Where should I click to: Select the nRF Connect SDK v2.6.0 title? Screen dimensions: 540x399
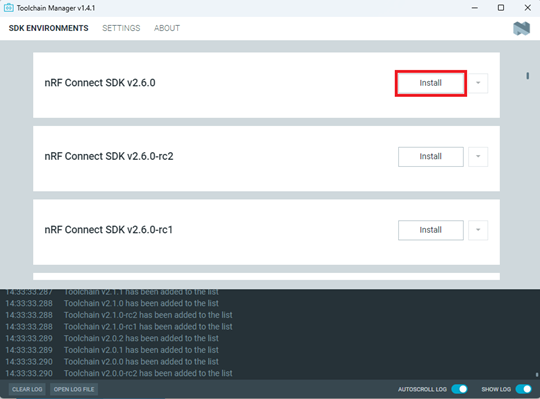click(100, 83)
